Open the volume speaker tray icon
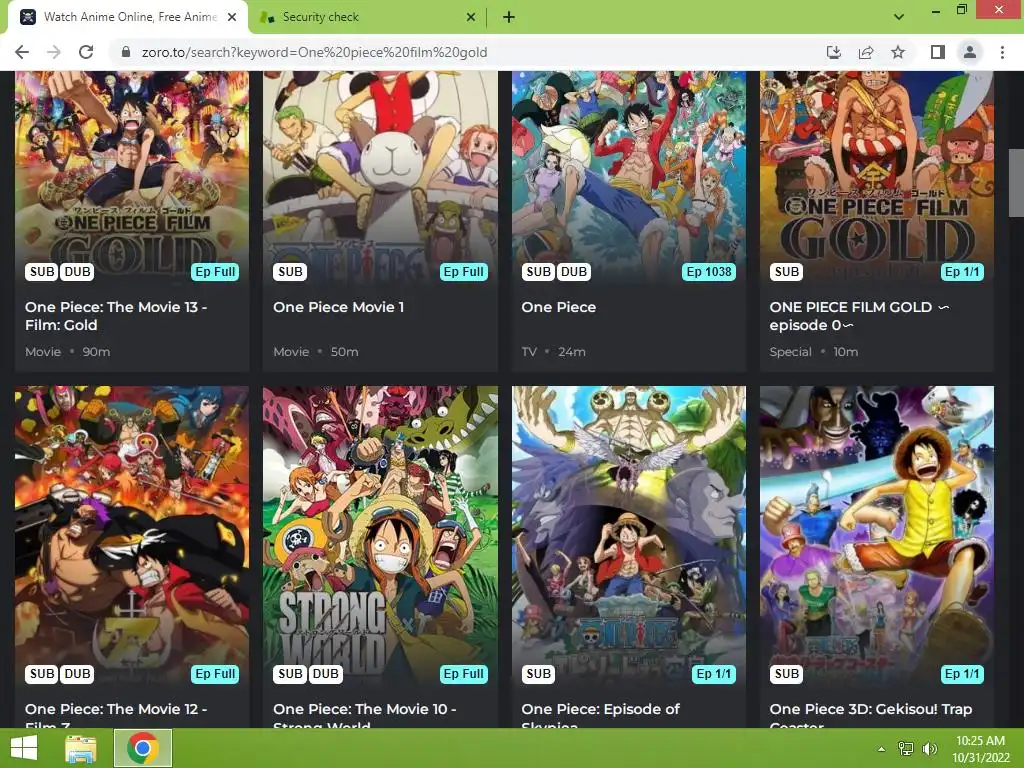The image size is (1024, 768). (930, 749)
